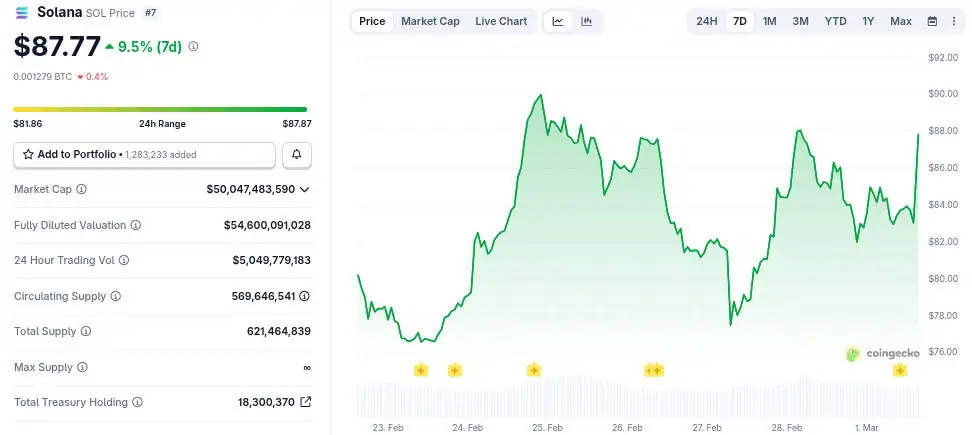Open the three-dot chart options menu
Image resolution: width=972 pixels, height=435 pixels.
tap(955, 21)
